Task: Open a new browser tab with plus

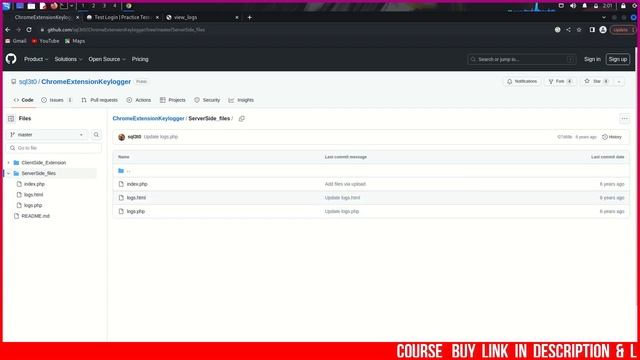Action: point(249,18)
